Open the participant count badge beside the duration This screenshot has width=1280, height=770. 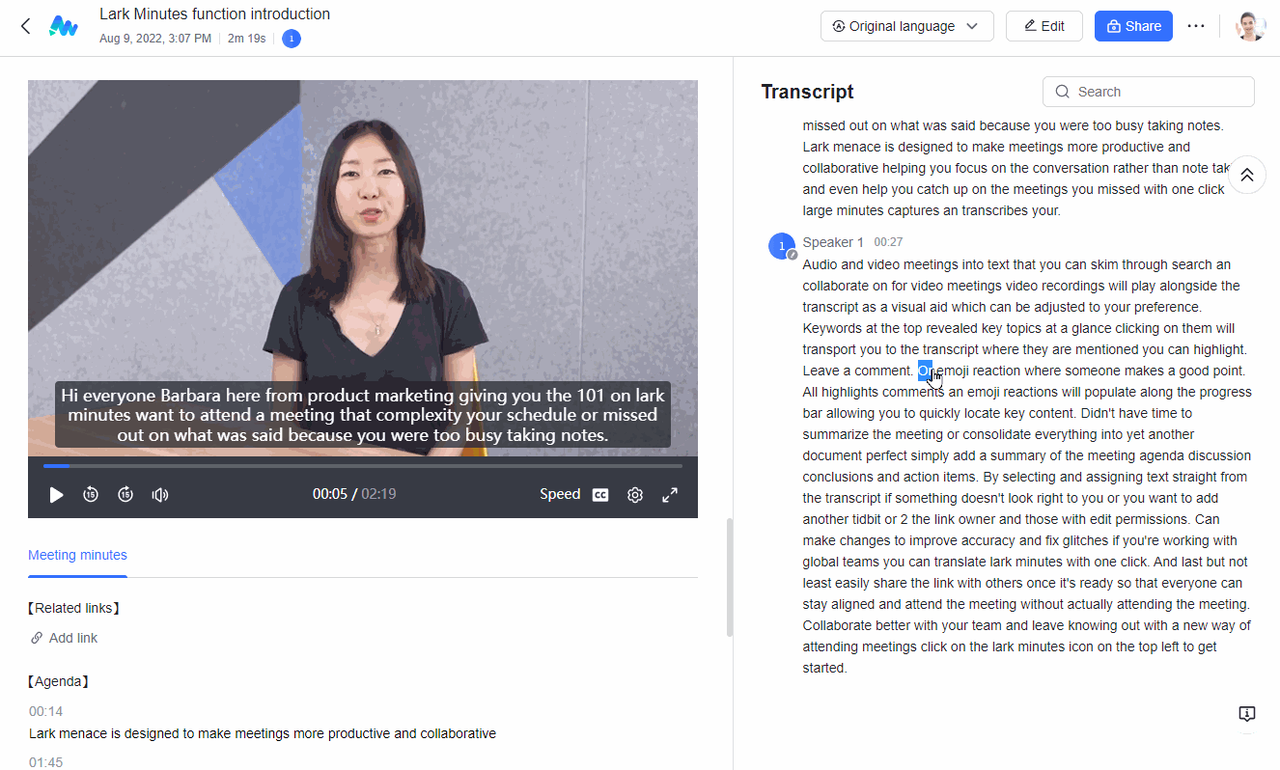291,39
